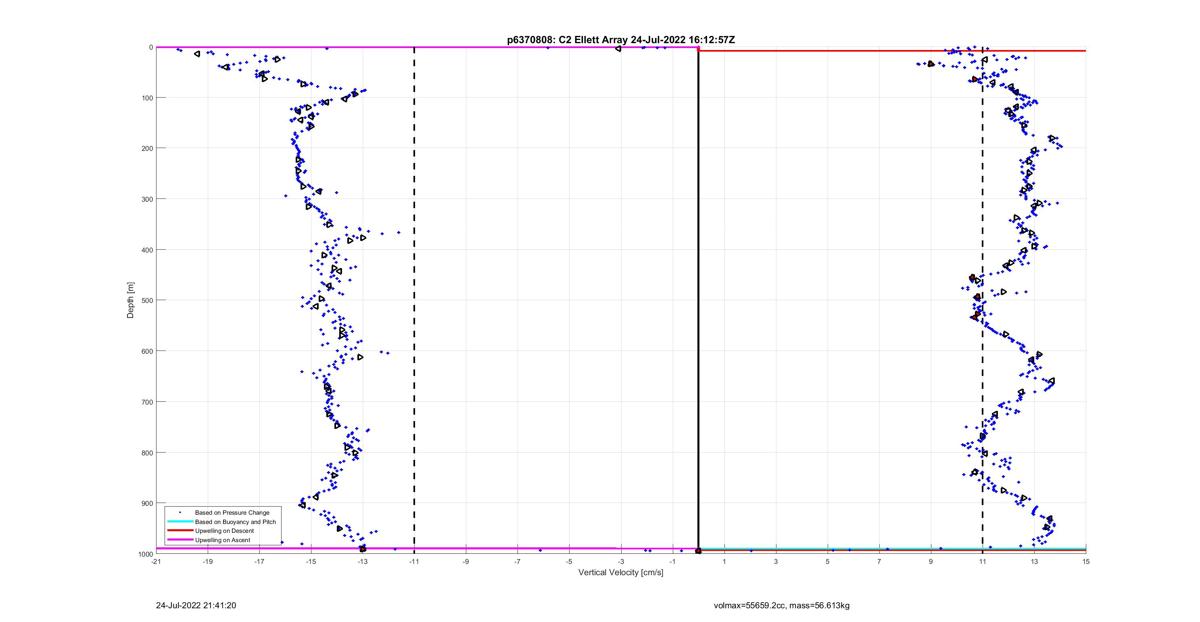This screenshot has height=622, width=1200.
Task: Click depth tick label '100'
Action: pos(146,98)
